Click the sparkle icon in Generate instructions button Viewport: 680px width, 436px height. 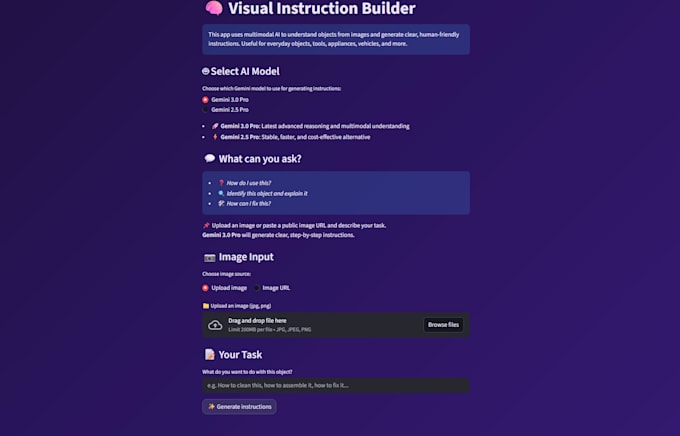(x=211, y=407)
